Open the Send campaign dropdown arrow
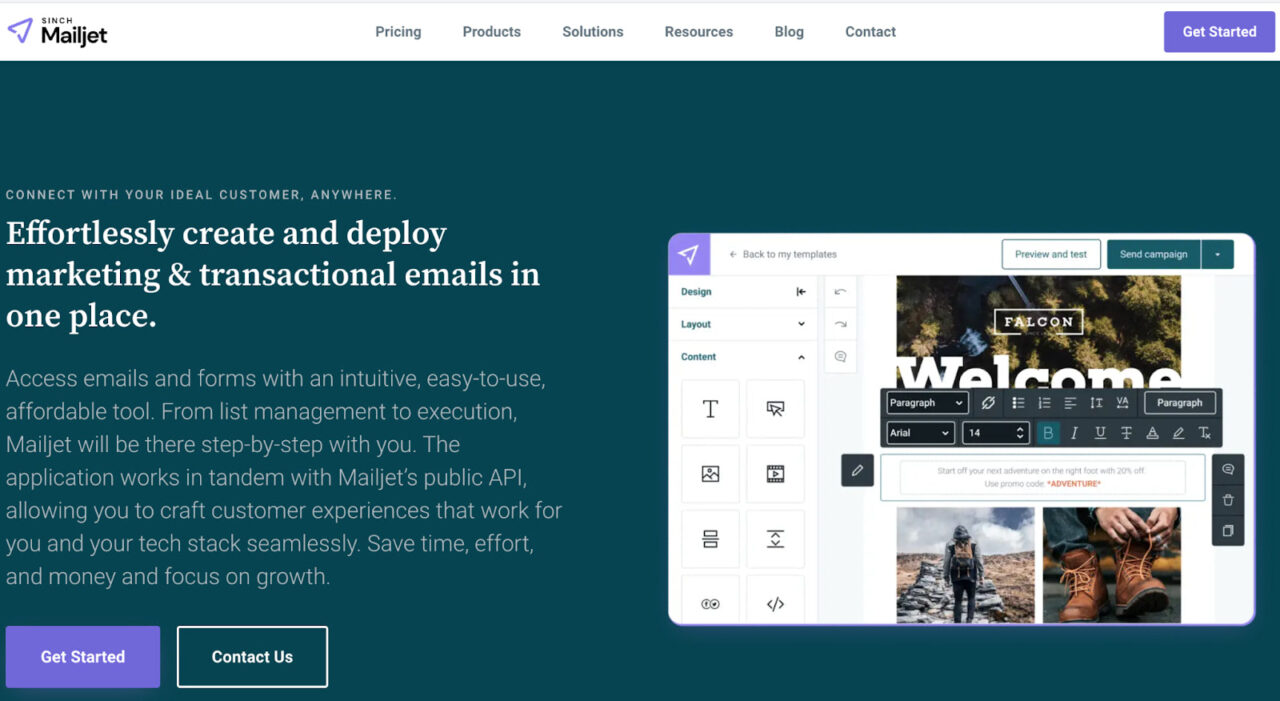1280x701 pixels. pyautogui.click(x=1218, y=254)
